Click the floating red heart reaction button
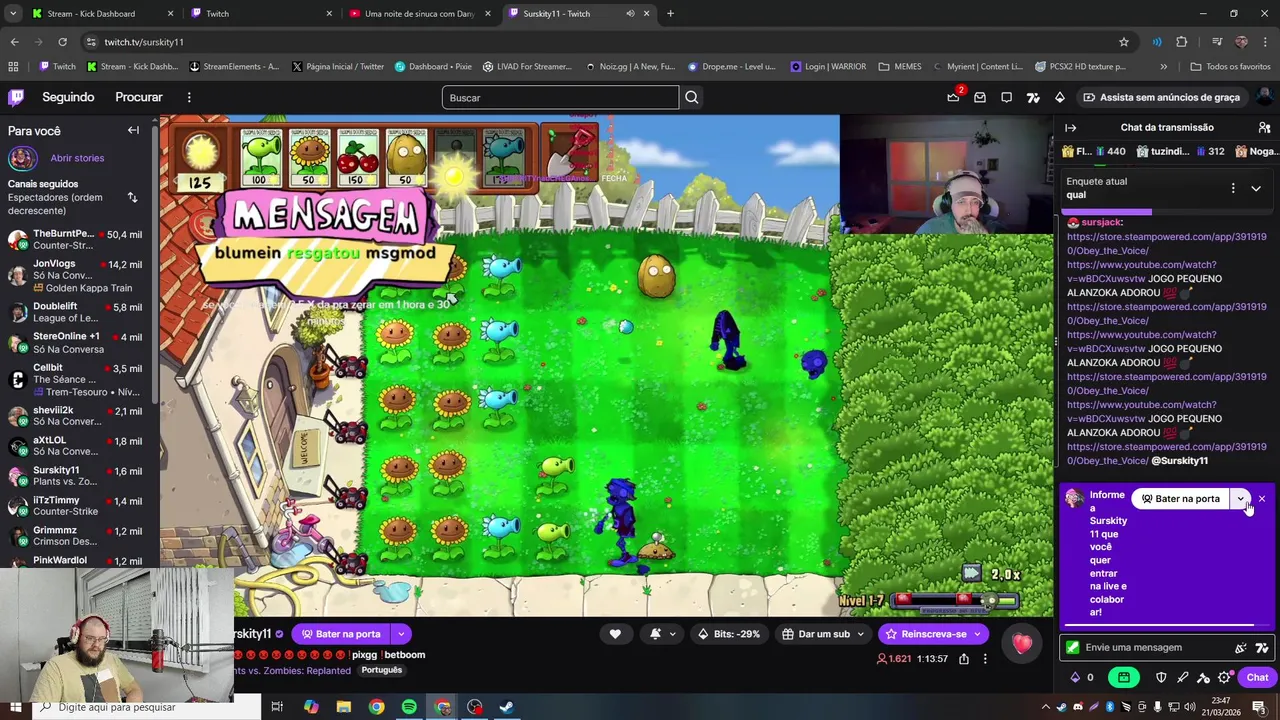Viewport: 1280px width, 720px height. [1022, 645]
